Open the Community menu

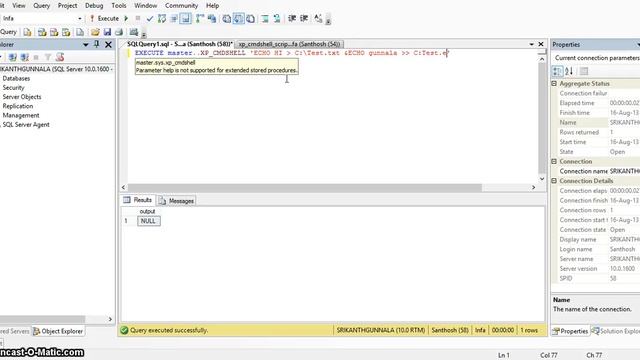click(x=181, y=6)
